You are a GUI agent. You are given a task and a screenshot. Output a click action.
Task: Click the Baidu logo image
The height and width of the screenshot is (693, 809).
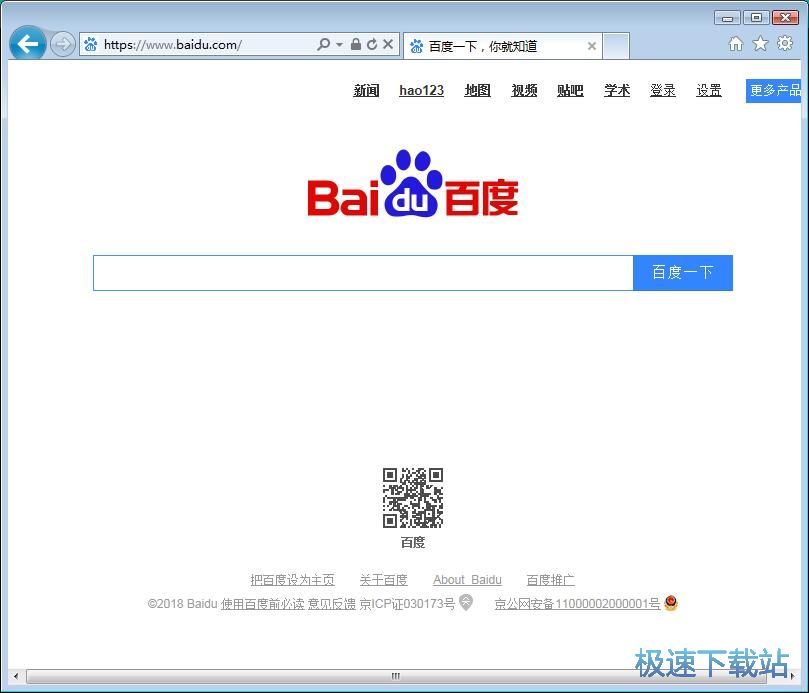pyautogui.click(x=413, y=183)
